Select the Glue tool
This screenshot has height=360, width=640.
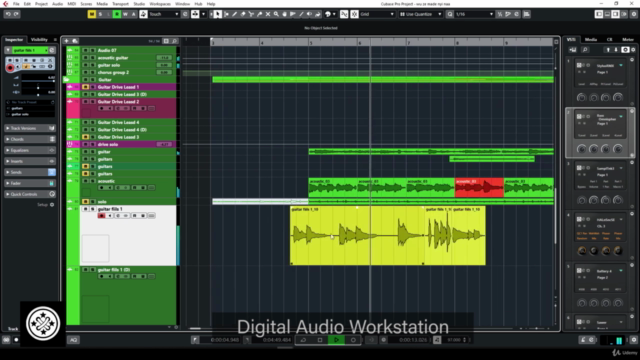[260, 14]
